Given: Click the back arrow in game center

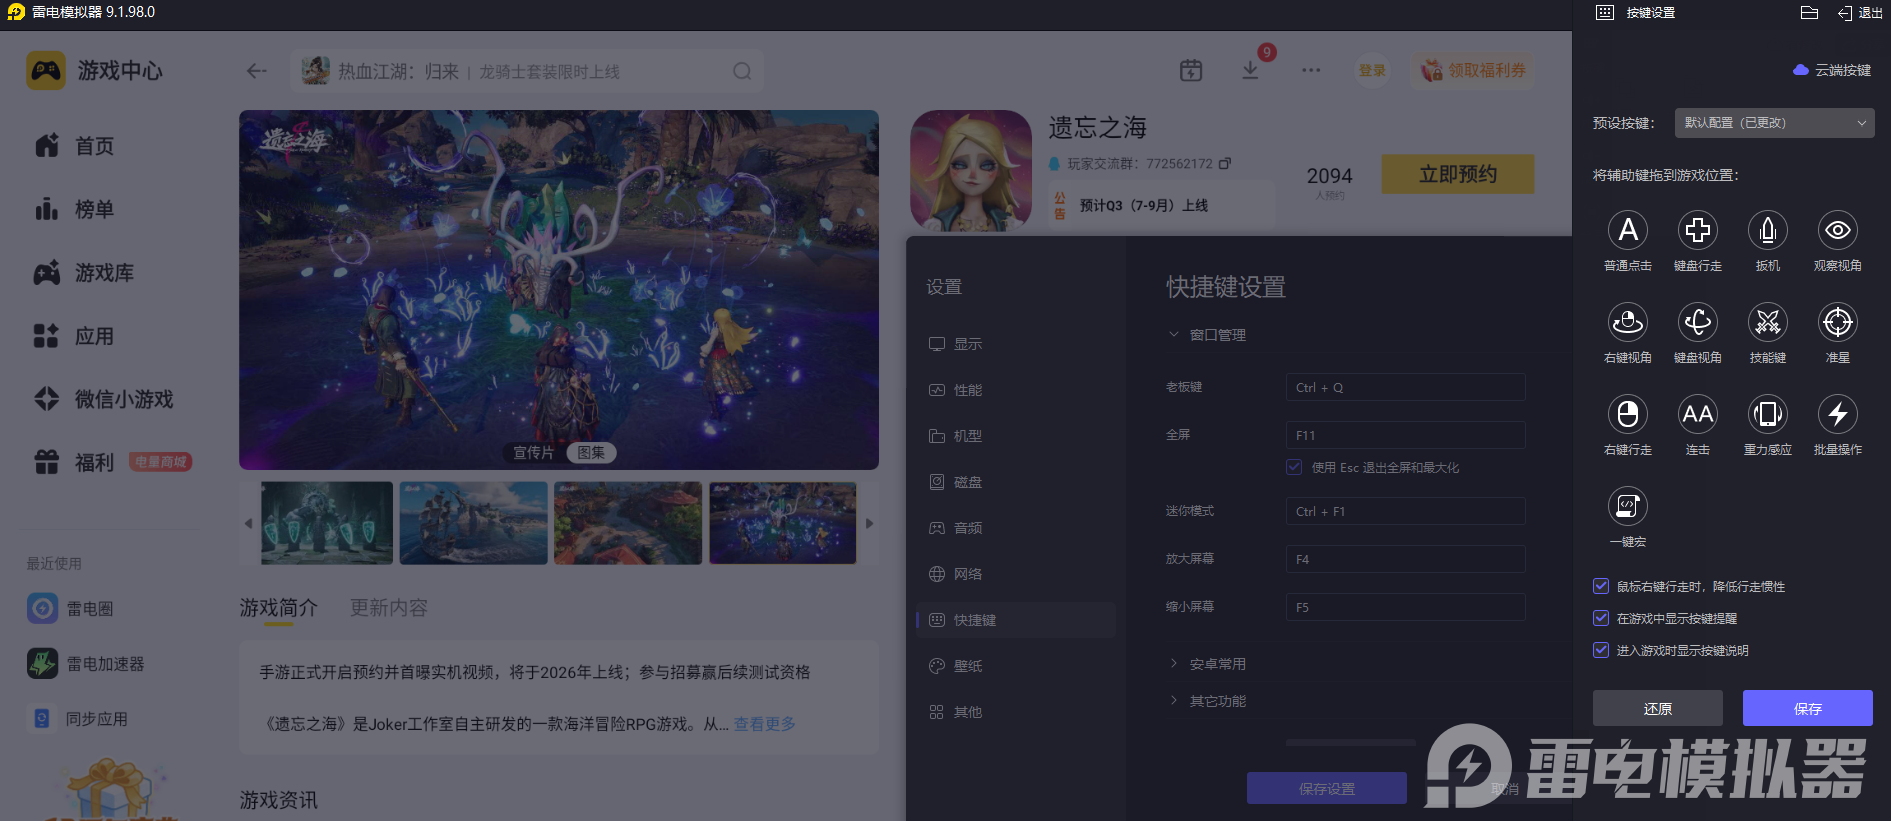Looking at the screenshot, I should coord(256,71).
